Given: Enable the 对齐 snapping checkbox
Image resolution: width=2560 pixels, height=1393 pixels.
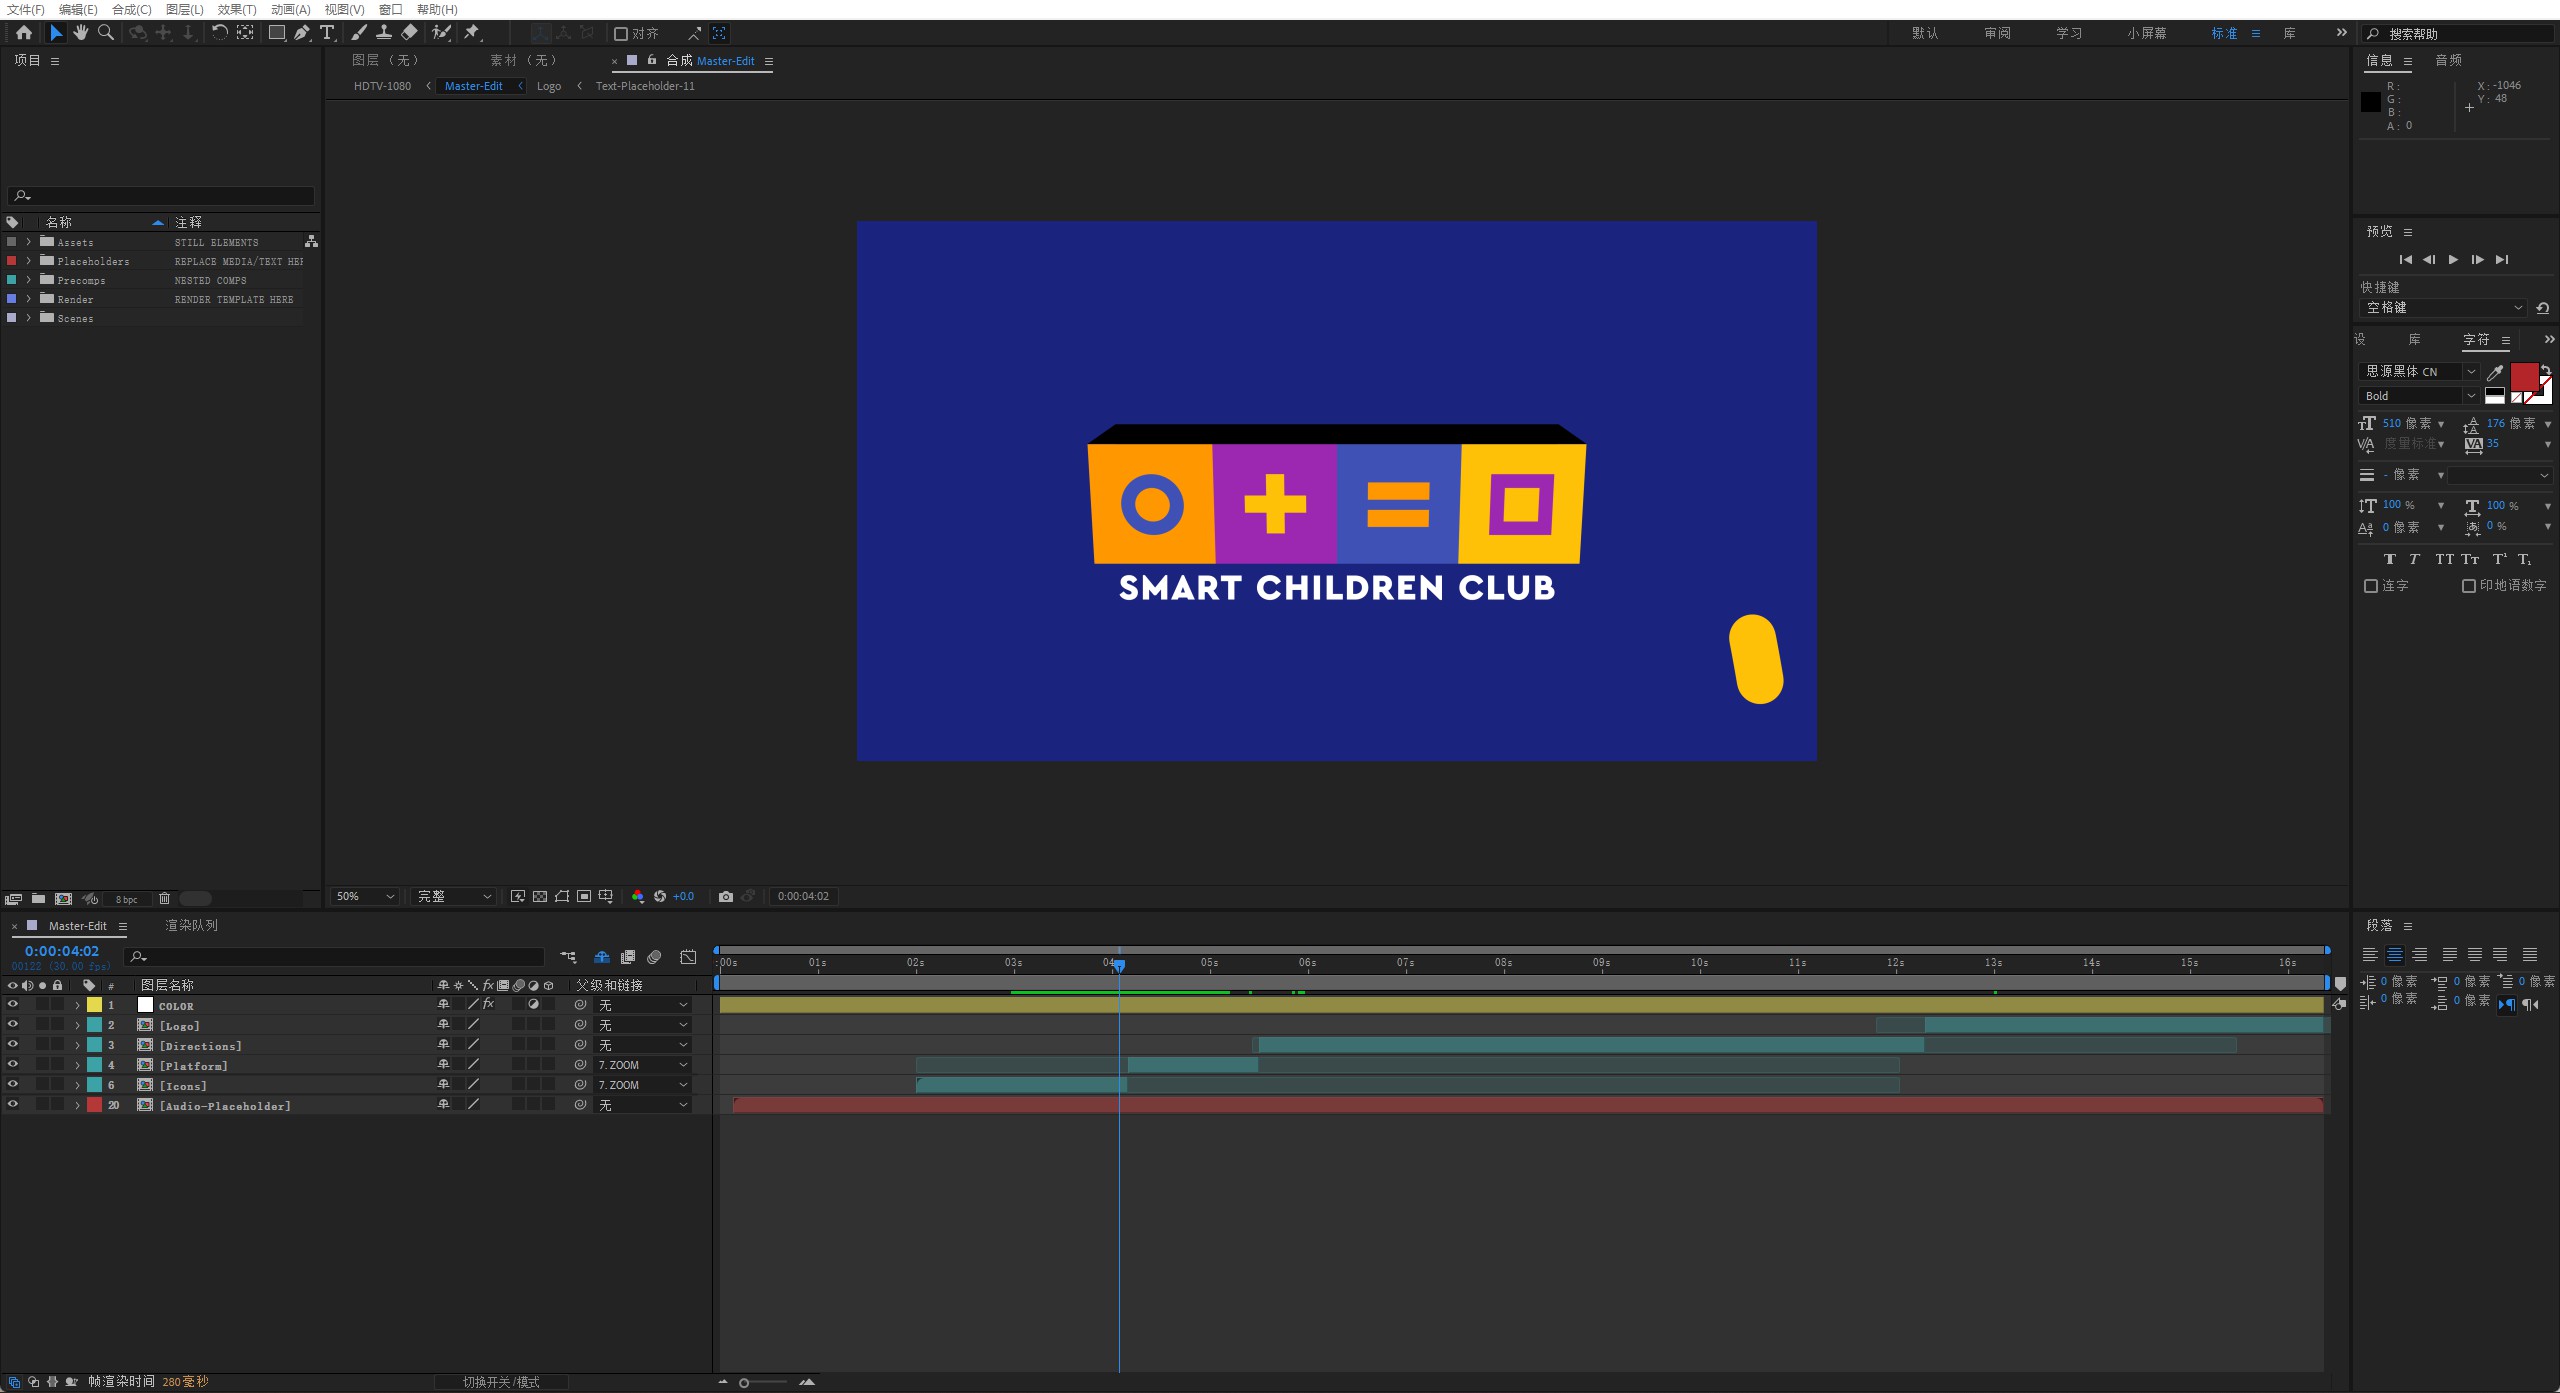Looking at the screenshot, I should 620,34.
